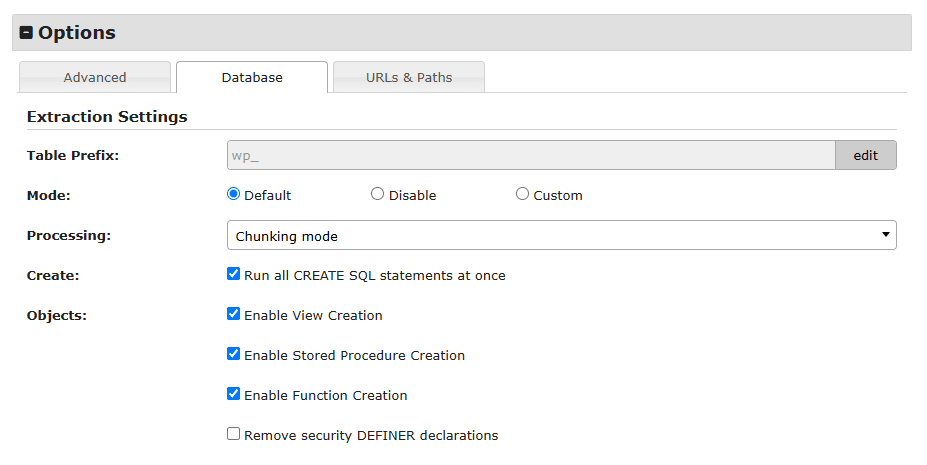Viewport: 927px width, 465px height.
Task: Collapse the Options panel using minus icon
Action: click(27, 33)
